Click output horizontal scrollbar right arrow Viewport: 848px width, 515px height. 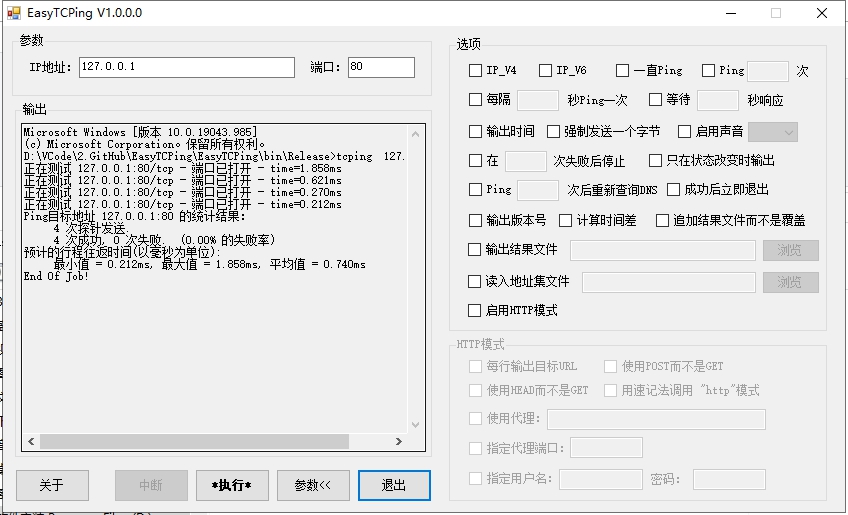pyautogui.click(x=399, y=442)
